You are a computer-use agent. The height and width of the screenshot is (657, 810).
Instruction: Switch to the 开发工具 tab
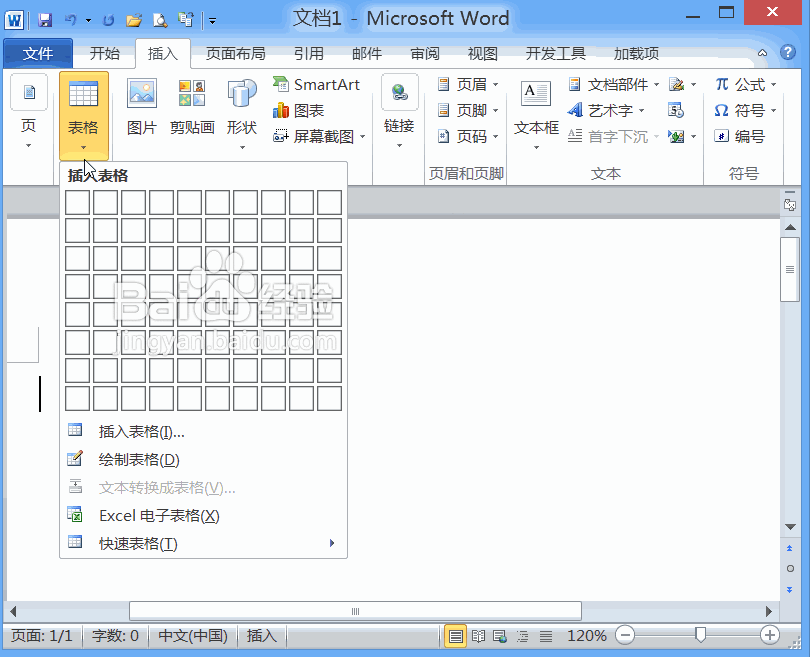555,53
